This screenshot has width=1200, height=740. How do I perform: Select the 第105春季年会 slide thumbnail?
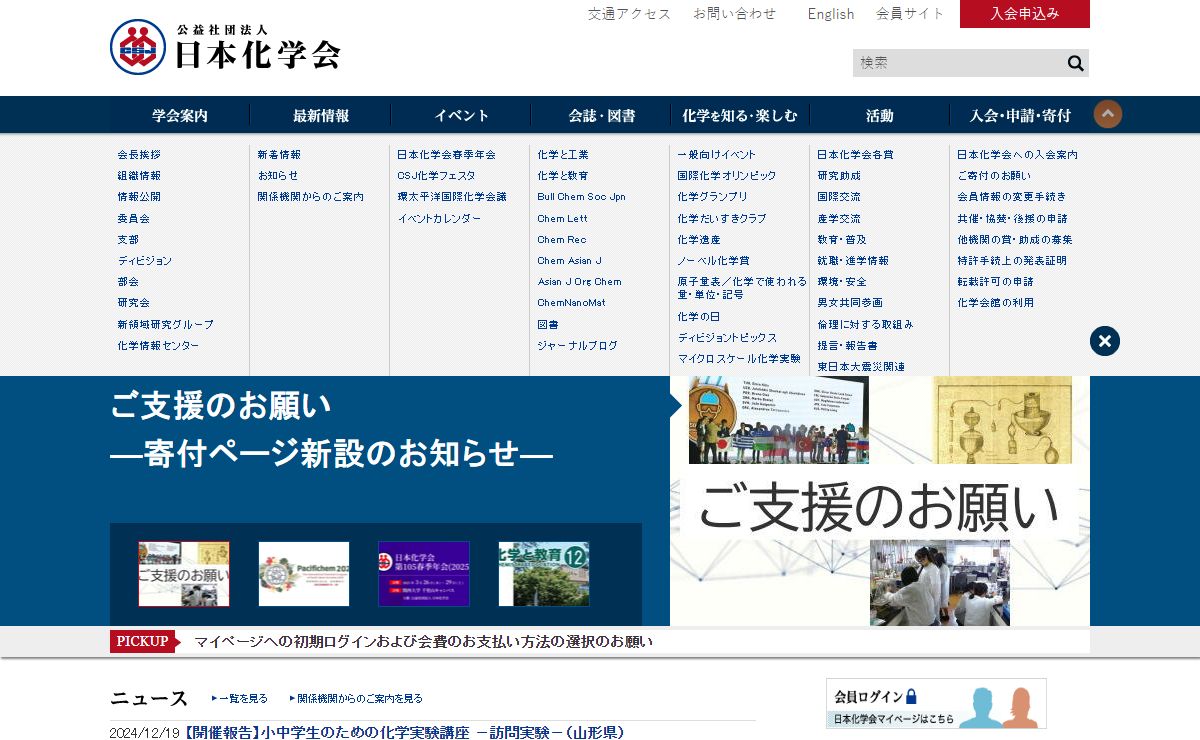pyautogui.click(x=424, y=574)
